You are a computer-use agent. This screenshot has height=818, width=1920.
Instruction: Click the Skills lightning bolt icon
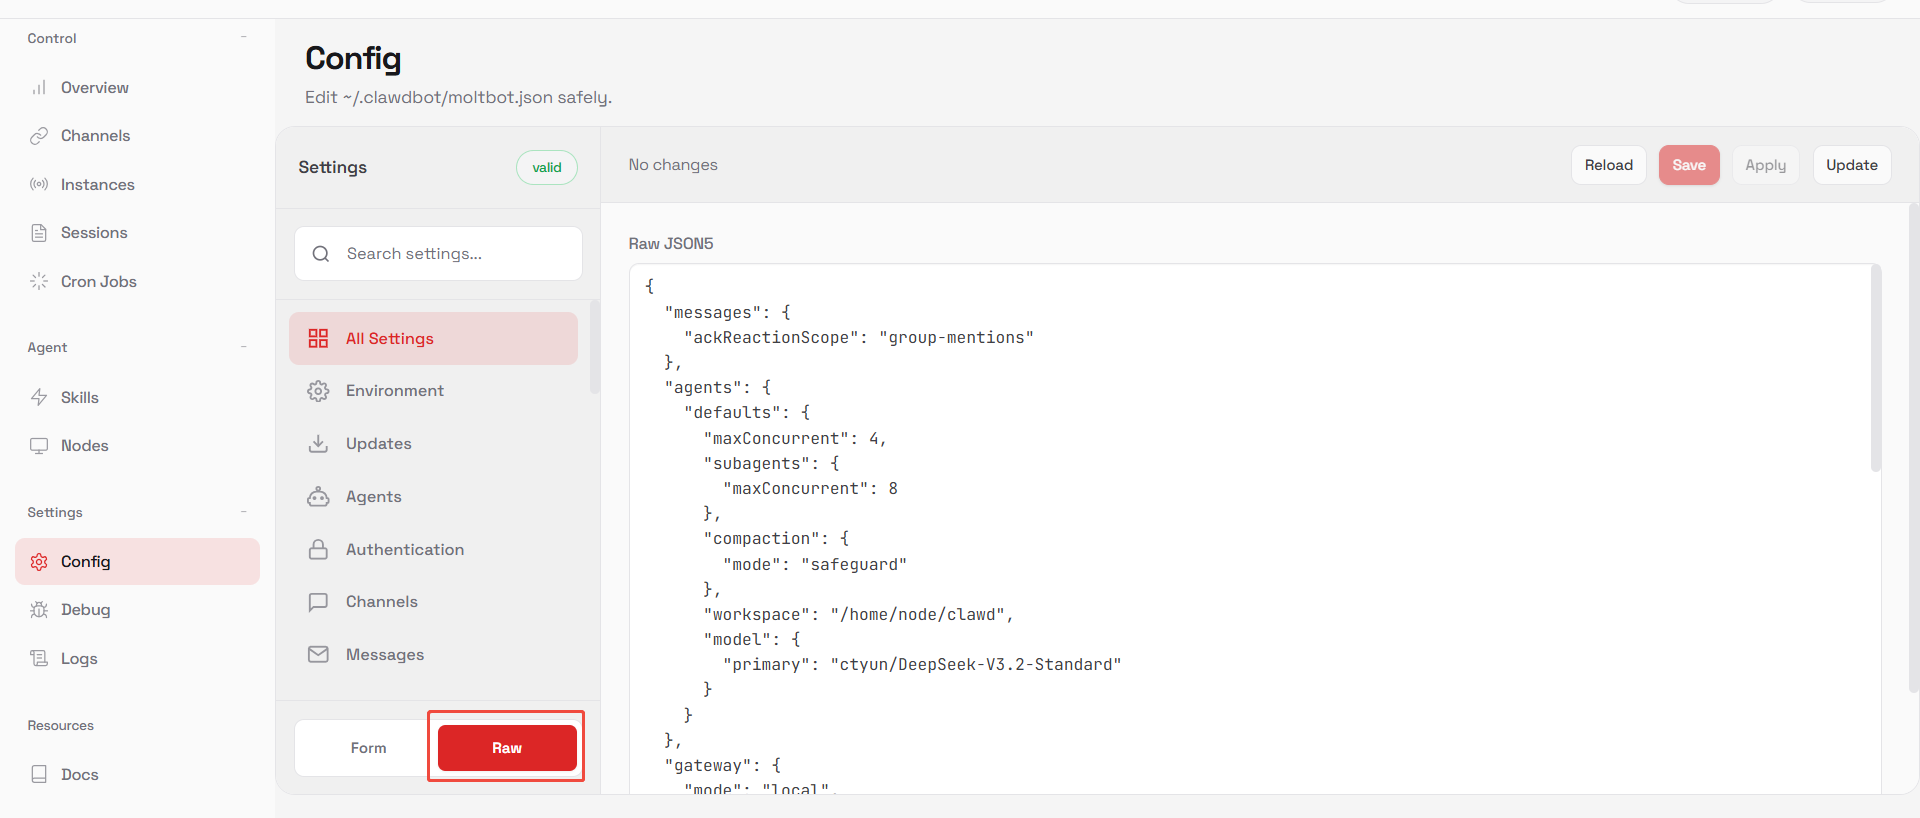(x=39, y=398)
